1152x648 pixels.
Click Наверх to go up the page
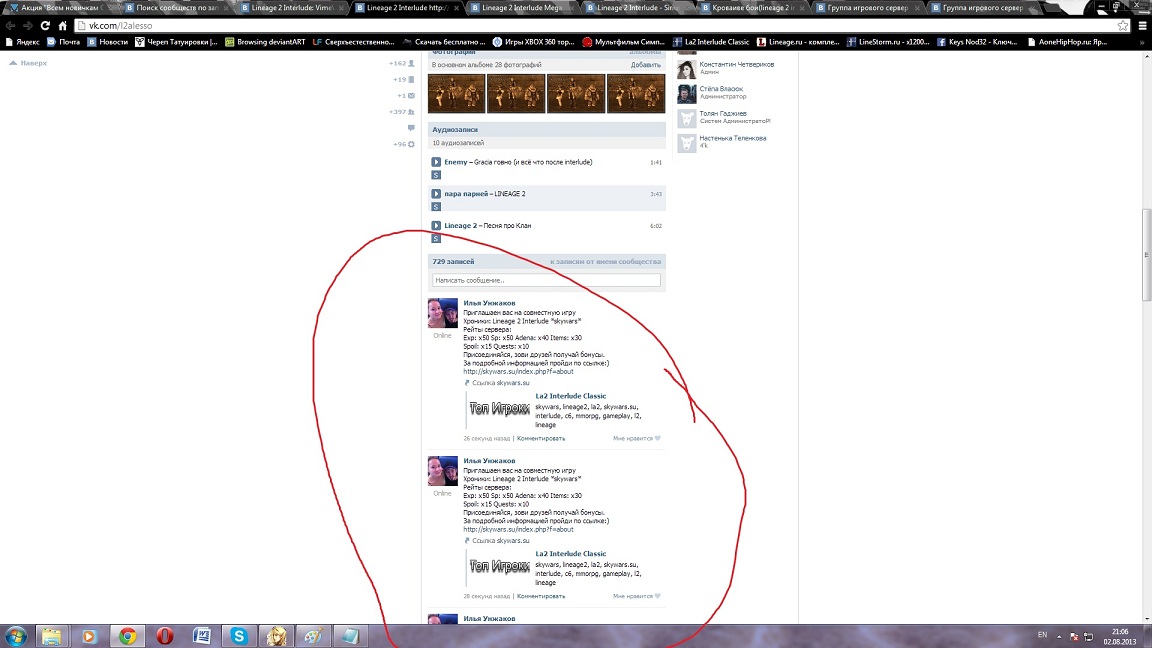(28, 63)
